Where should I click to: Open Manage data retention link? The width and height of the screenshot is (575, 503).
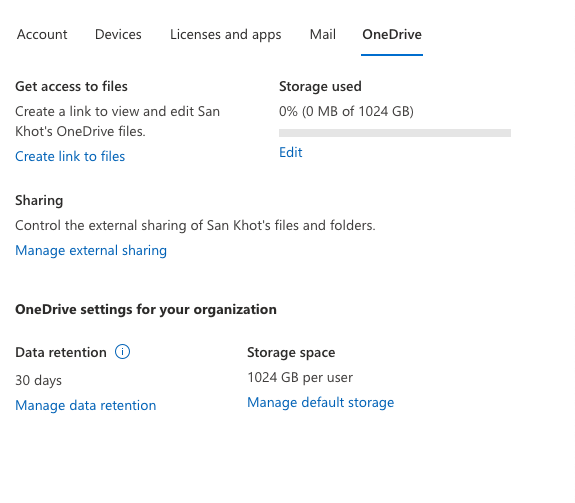pos(86,405)
